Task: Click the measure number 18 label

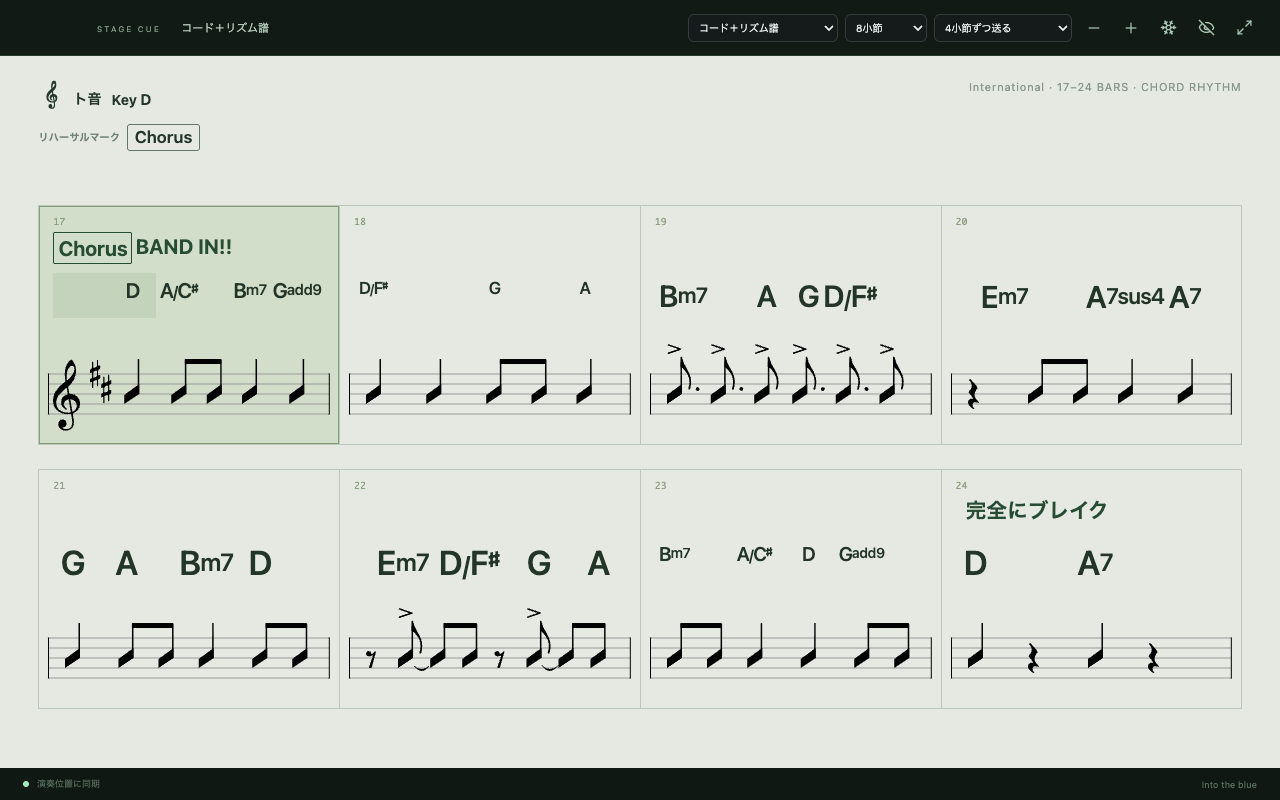Action: 360,222
